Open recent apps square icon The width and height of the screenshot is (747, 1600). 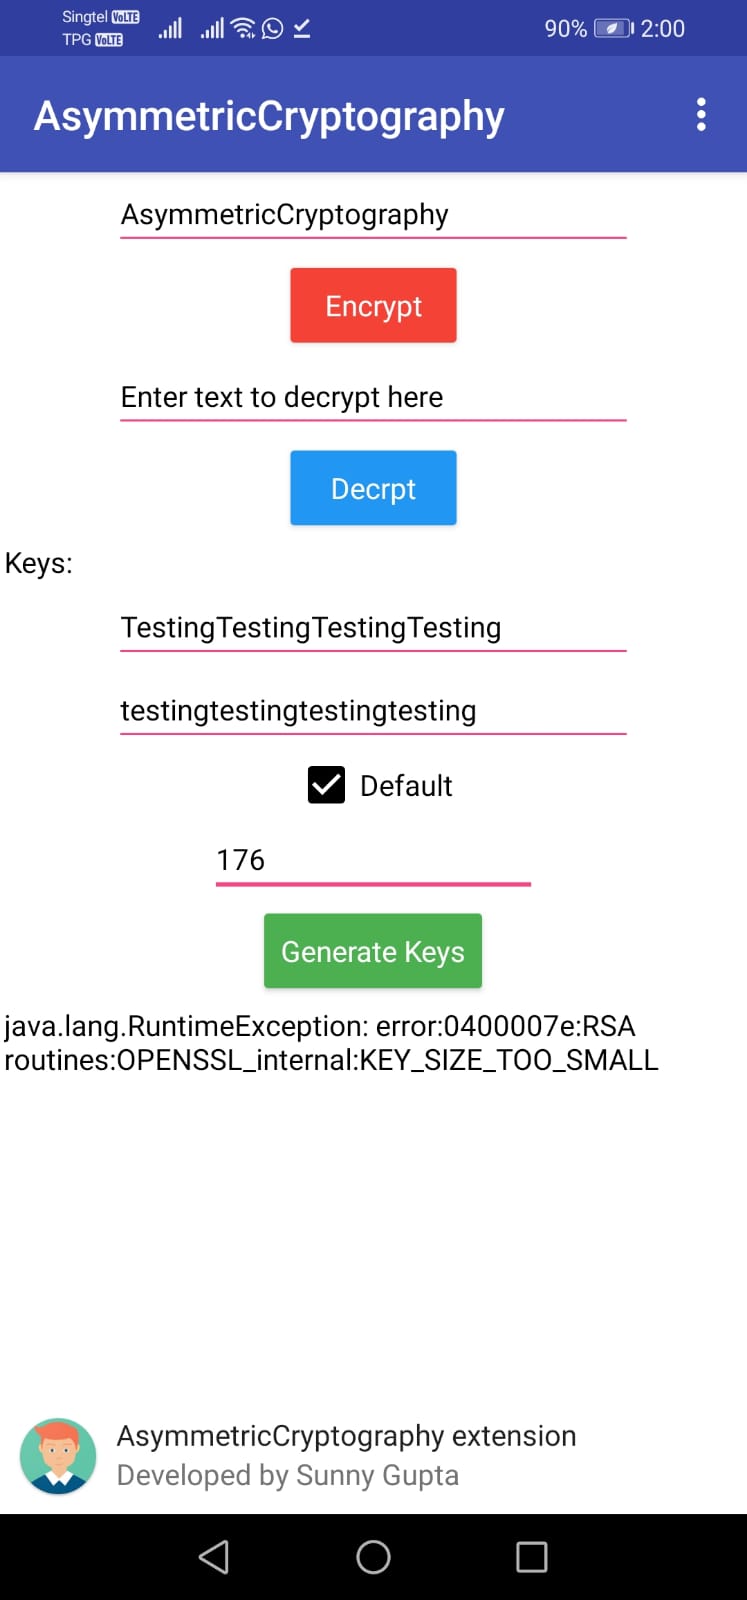531,1557
